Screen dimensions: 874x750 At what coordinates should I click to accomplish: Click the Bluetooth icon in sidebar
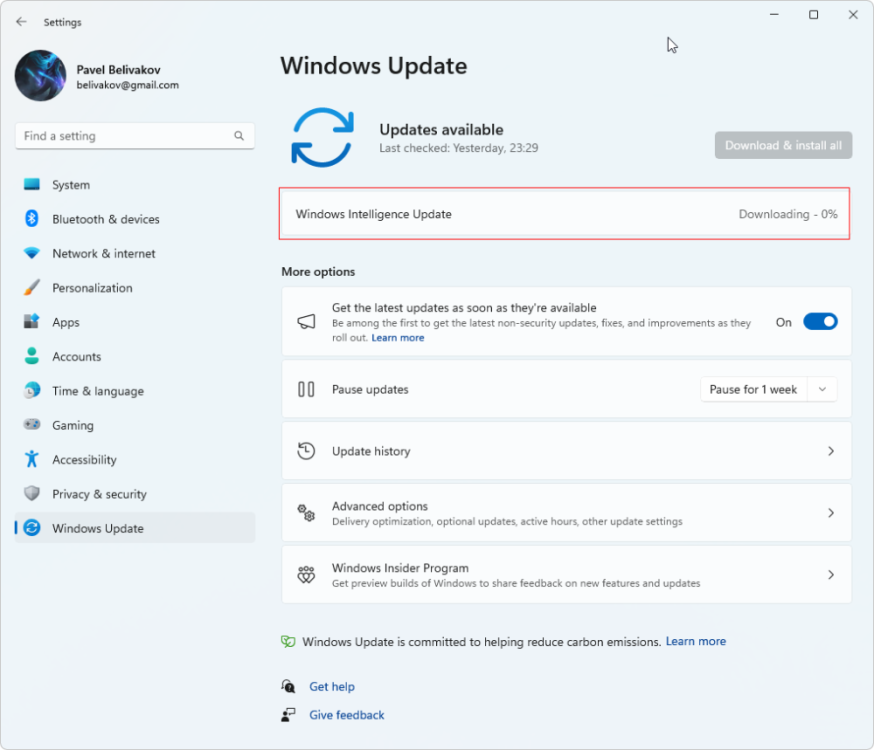point(32,218)
